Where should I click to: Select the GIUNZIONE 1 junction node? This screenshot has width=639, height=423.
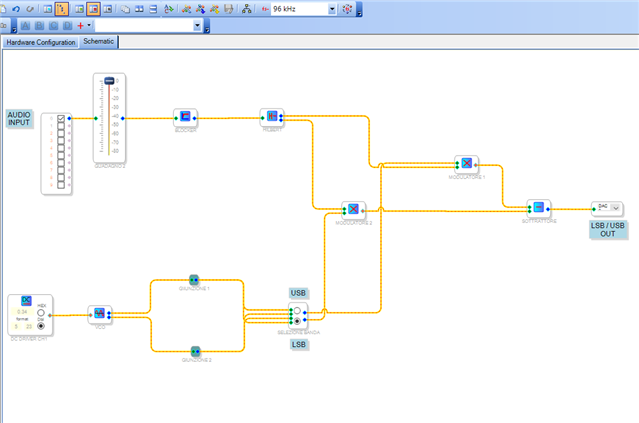point(194,280)
